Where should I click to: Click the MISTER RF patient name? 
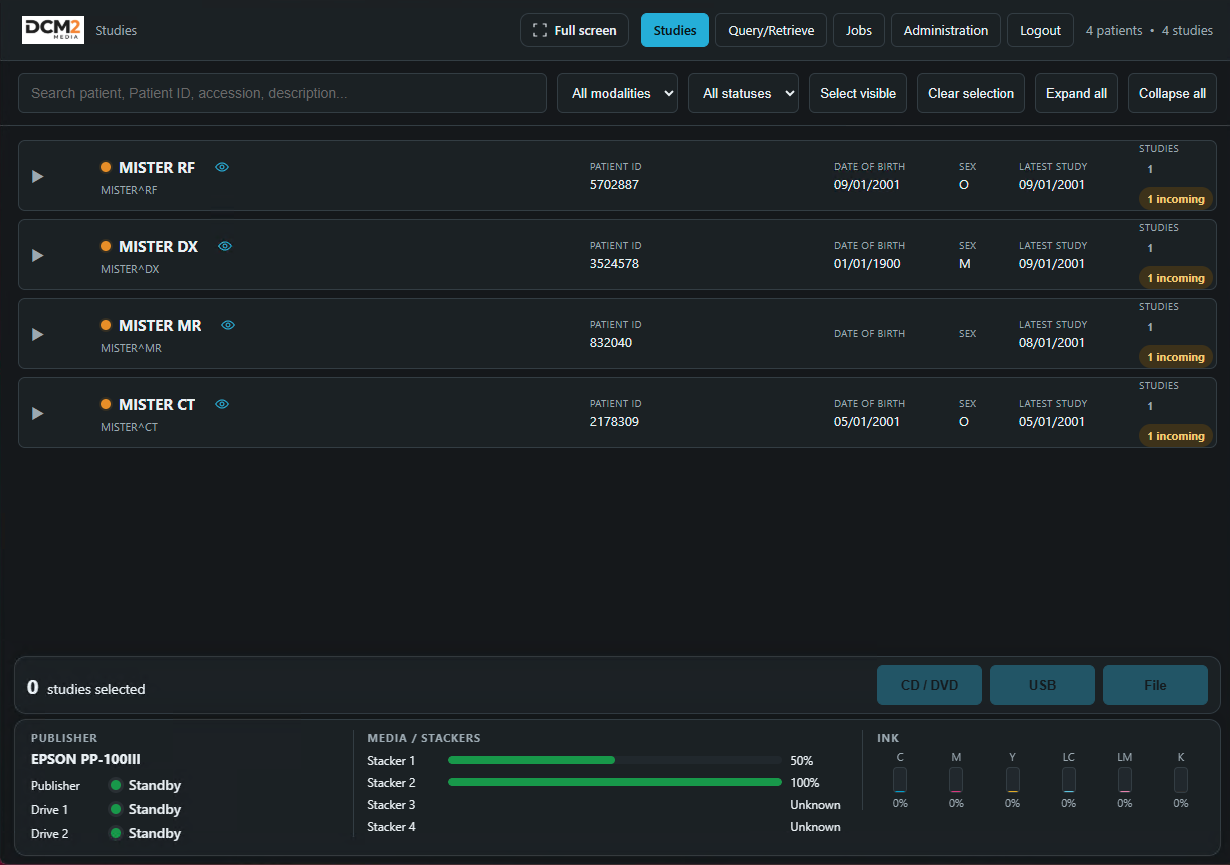(x=157, y=167)
